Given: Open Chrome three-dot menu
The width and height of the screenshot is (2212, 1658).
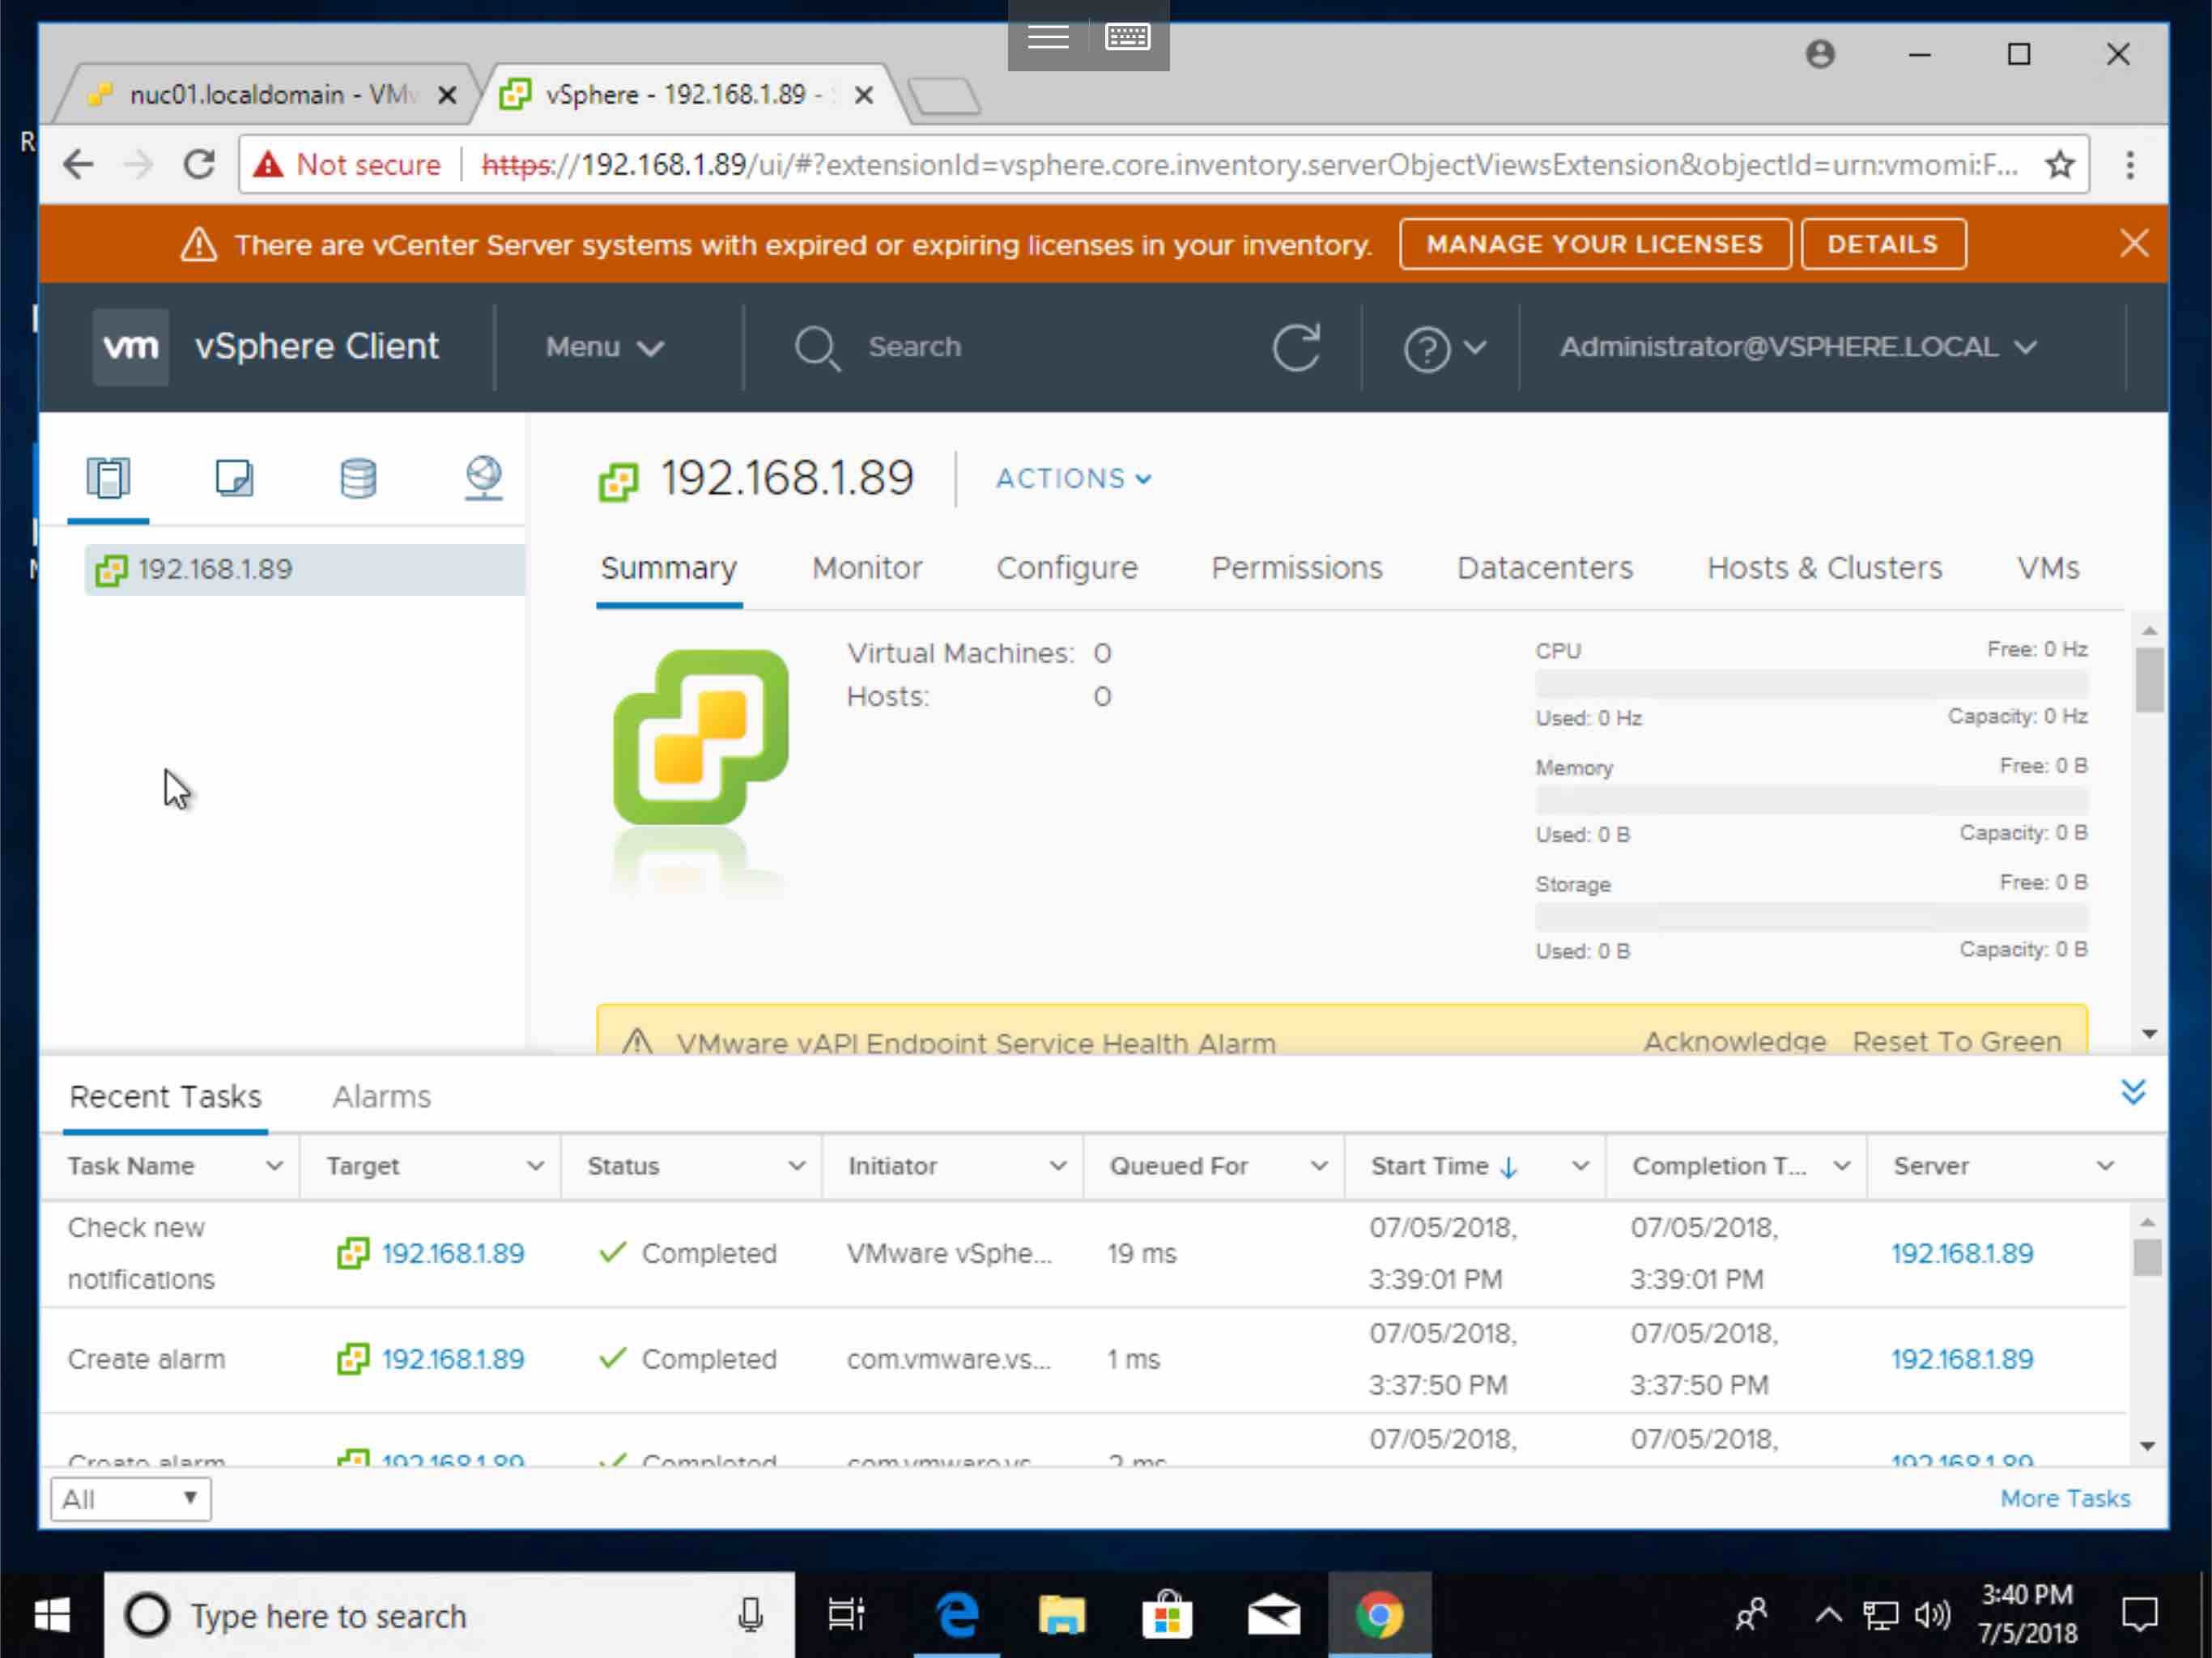Looking at the screenshot, I should 2130,164.
